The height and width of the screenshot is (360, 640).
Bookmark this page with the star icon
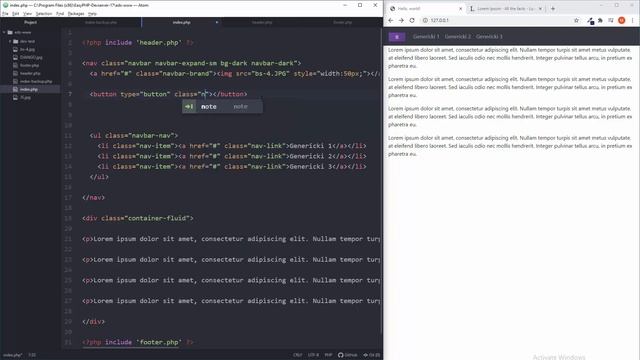tap(576, 20)
